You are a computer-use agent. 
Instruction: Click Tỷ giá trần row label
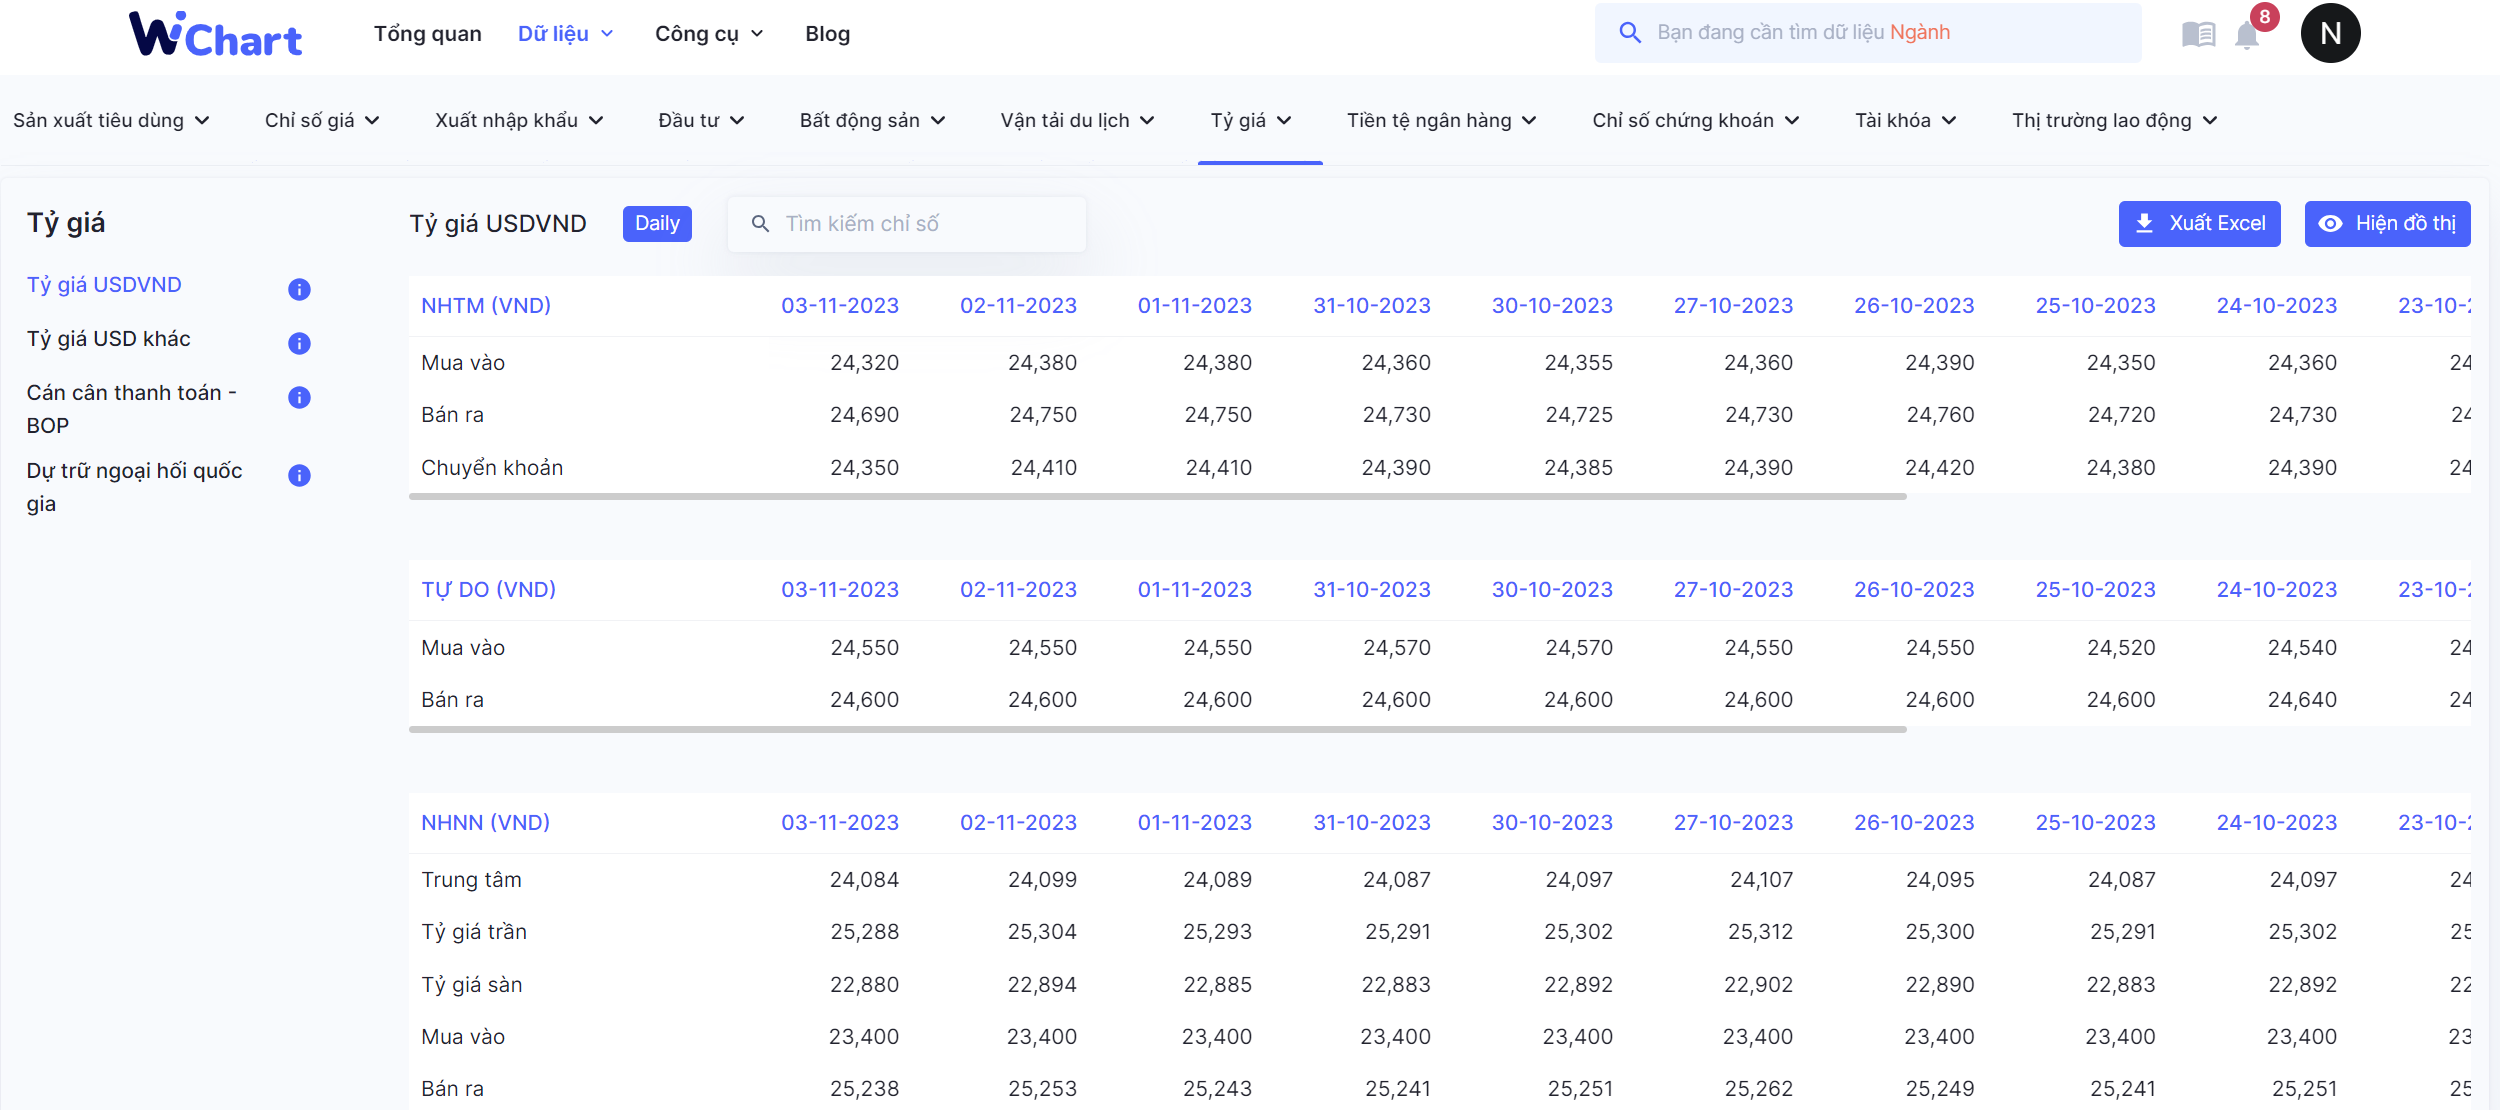474,932
